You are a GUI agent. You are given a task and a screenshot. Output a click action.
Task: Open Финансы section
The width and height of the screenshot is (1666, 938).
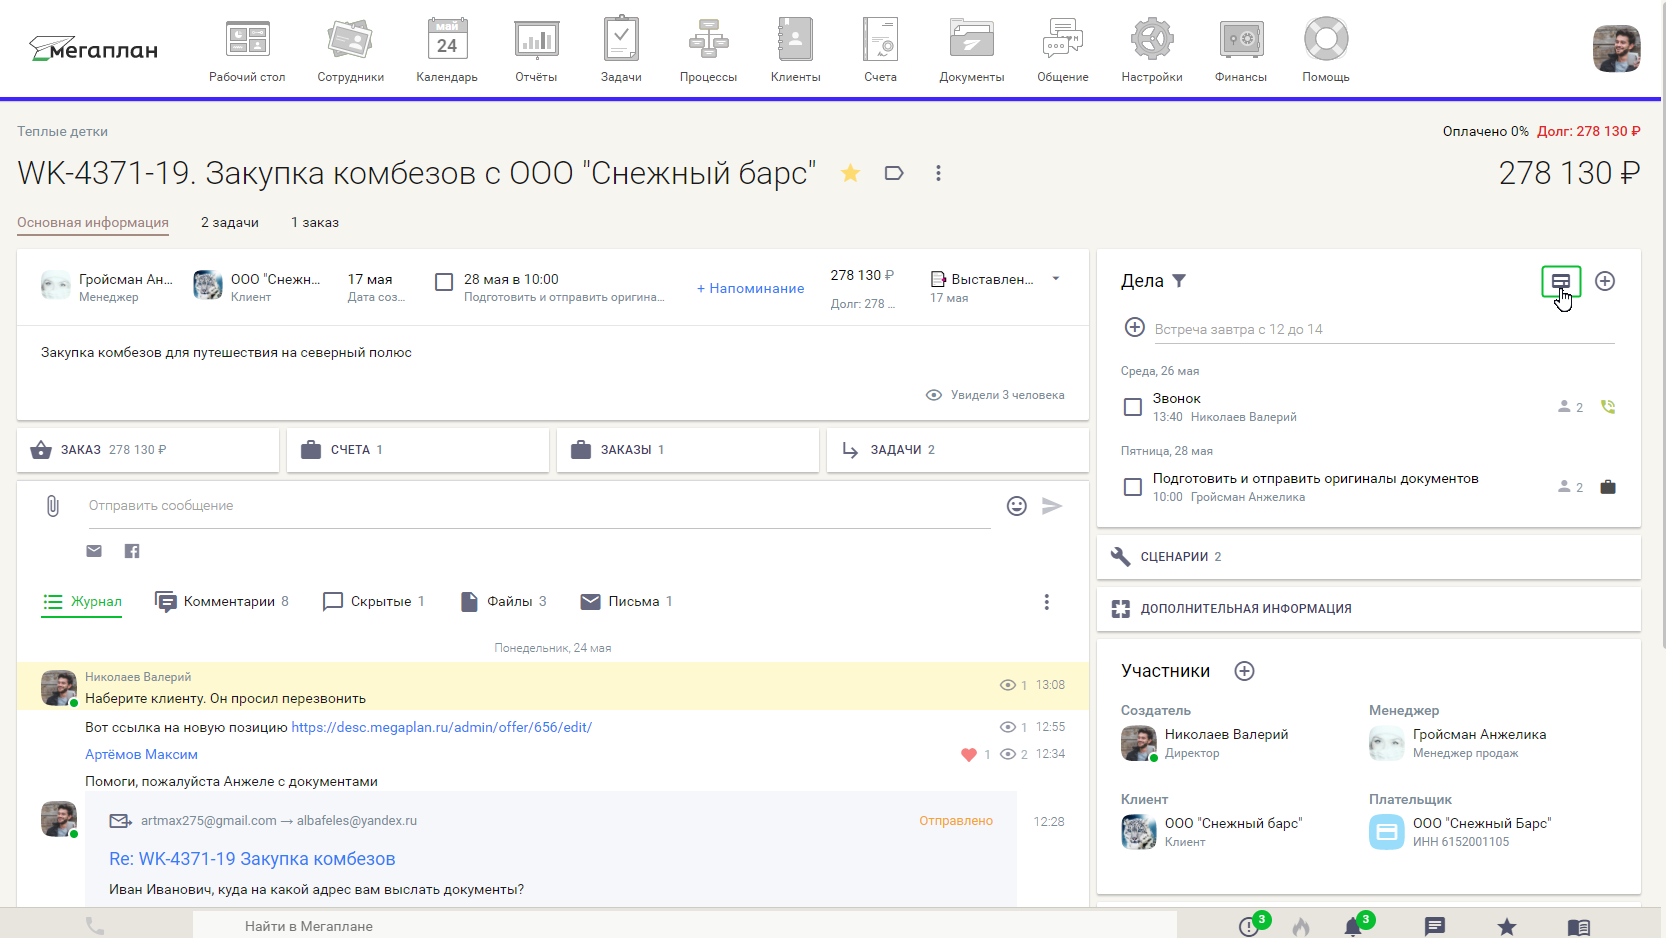[1241, 50]
